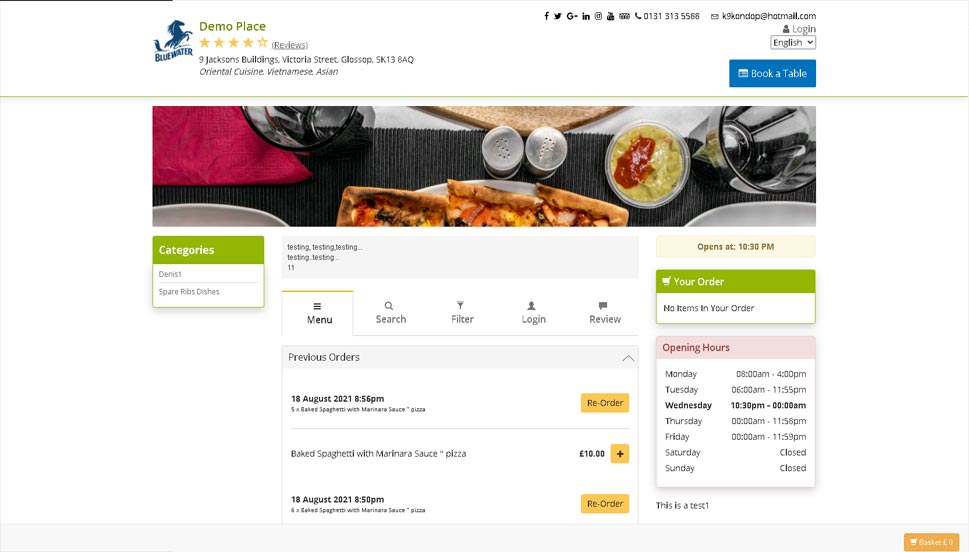Open the YouTube social icon
This screenshot has height=552, width=969.
click(x=611, y=16)
